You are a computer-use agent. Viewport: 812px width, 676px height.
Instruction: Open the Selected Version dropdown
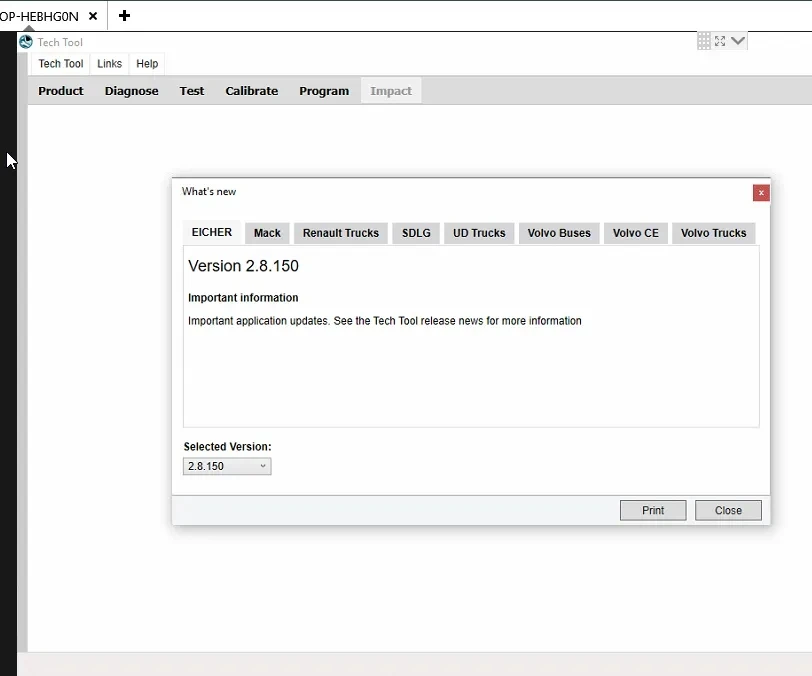coord(227,466)
